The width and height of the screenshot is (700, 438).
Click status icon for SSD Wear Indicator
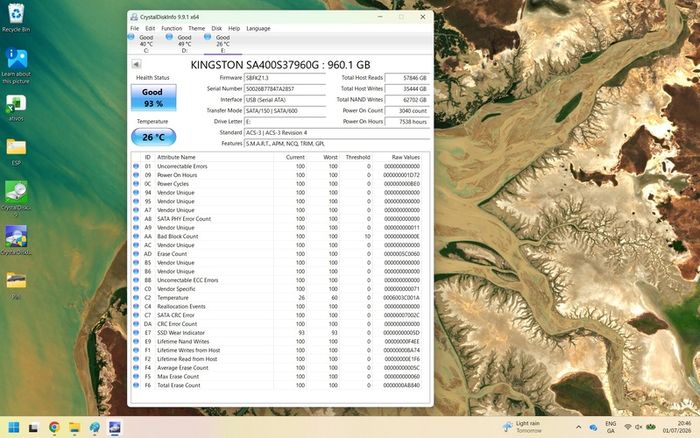pos(136,333)
